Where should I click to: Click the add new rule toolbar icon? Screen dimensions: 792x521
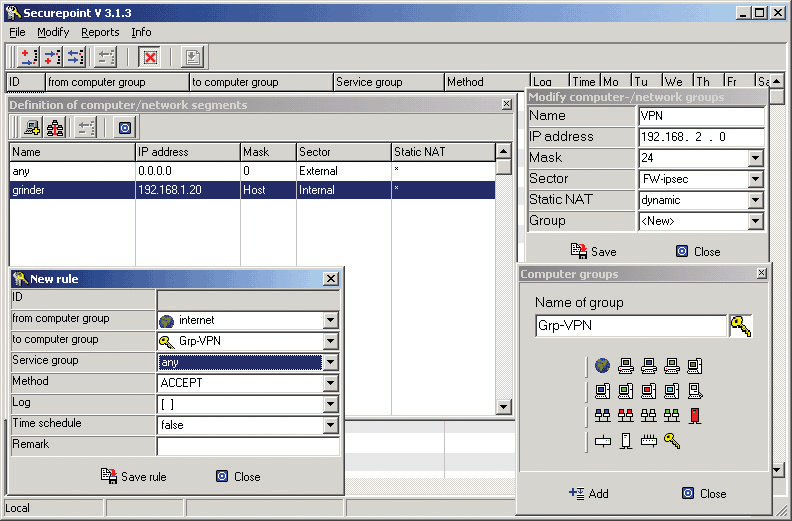click(28, 57)
